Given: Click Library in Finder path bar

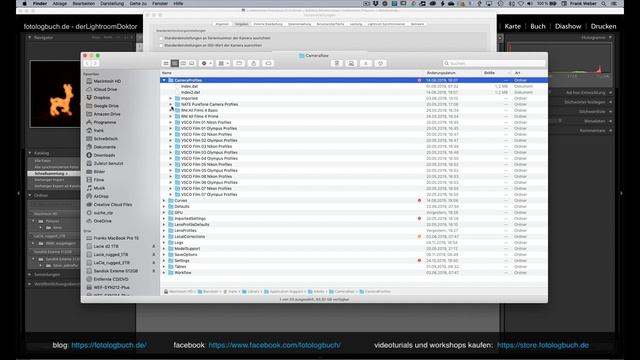Looking at the screenshot, I should click(250, 292).
